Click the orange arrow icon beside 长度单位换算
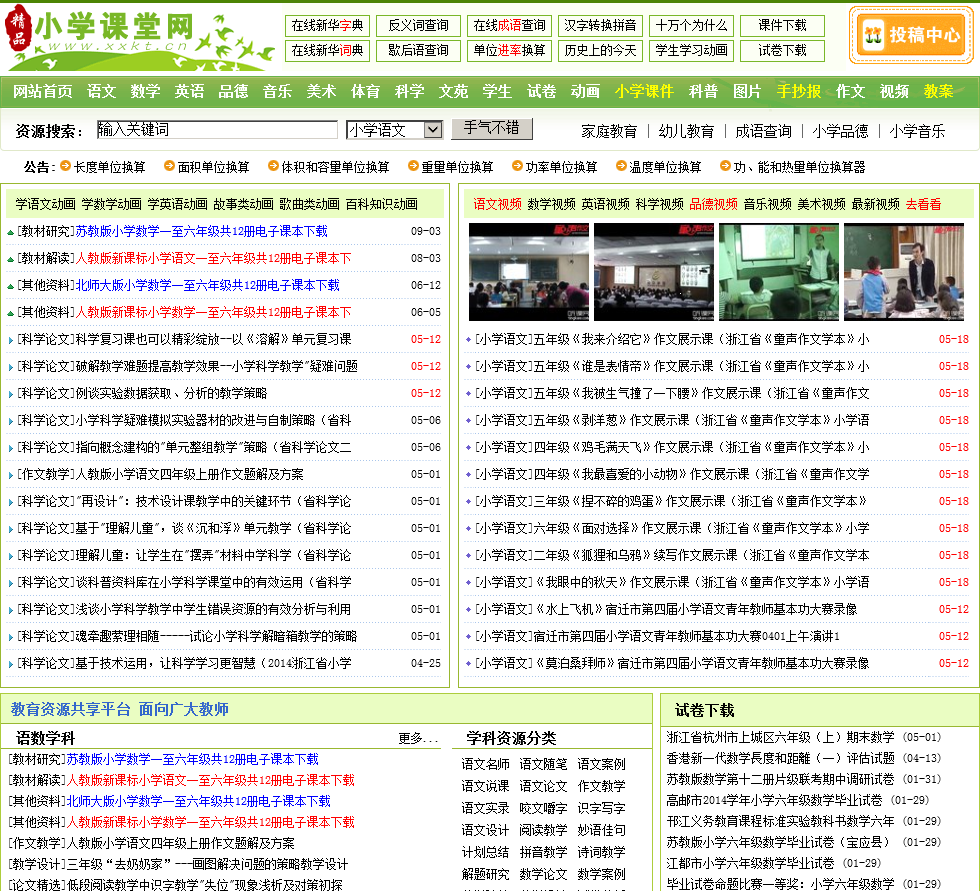 point(65,166)
